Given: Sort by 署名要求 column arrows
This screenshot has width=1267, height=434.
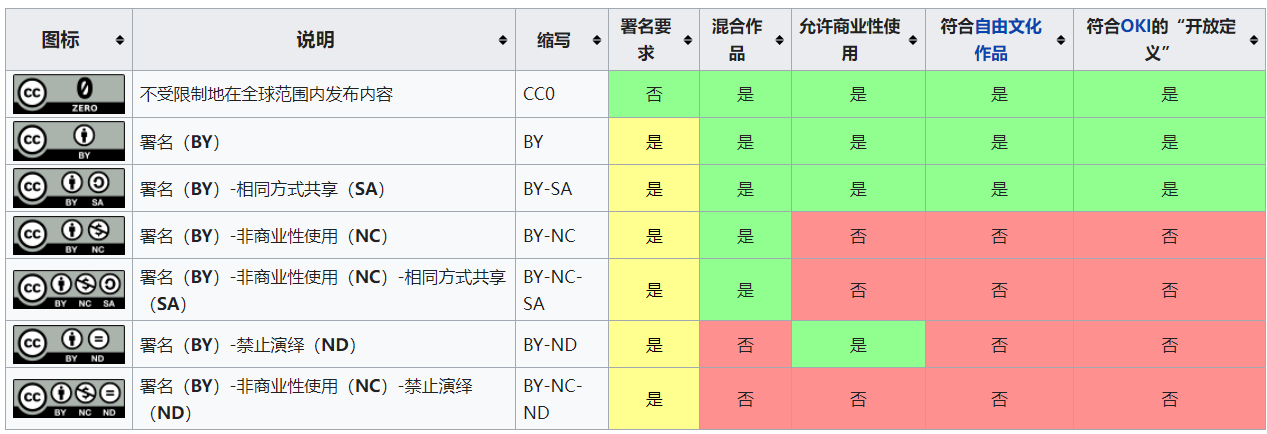Looking at the screenshot, I should pos(687,40).
